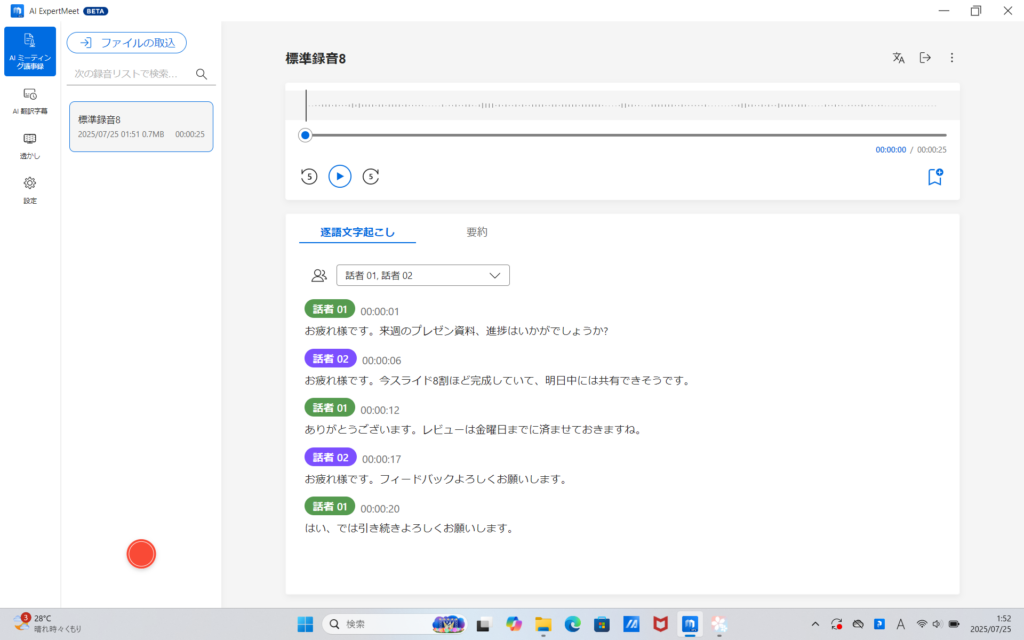Skip forward five seconds
Viewport: 1024px width, 640px height.
tap(371, 176)
